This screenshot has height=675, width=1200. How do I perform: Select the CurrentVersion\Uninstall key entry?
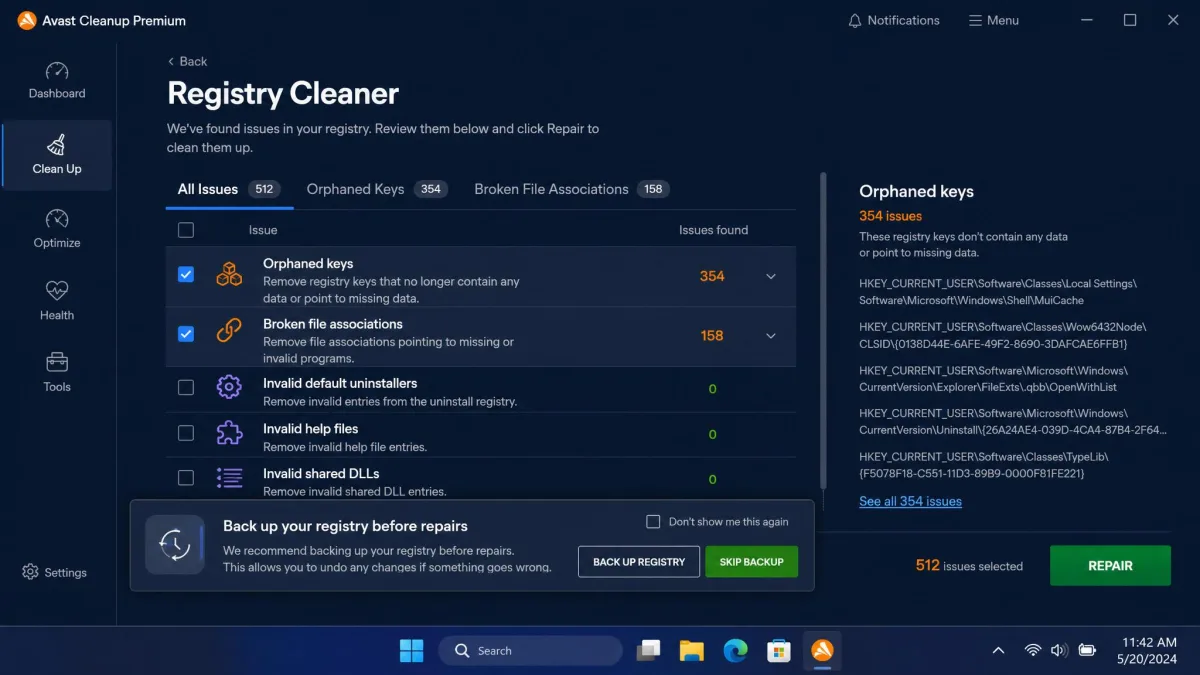[x=1013, y=422]
